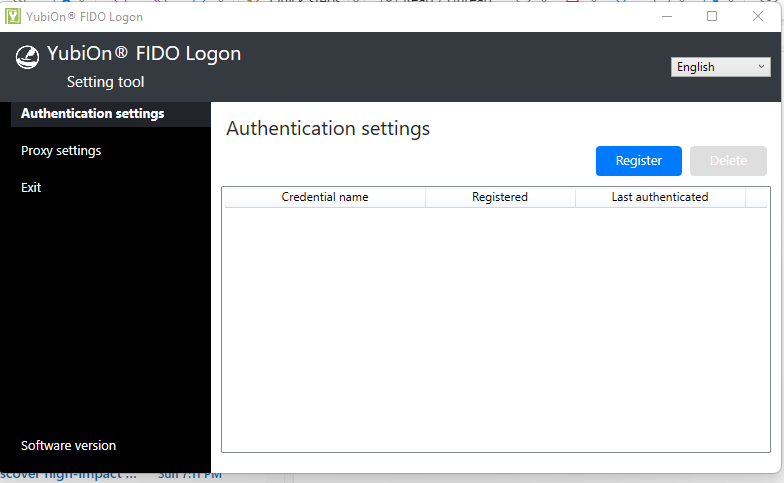This screenshot has width=784, height=483.
Task: Open Proxy settings in the sidebar
Action: 61,151
